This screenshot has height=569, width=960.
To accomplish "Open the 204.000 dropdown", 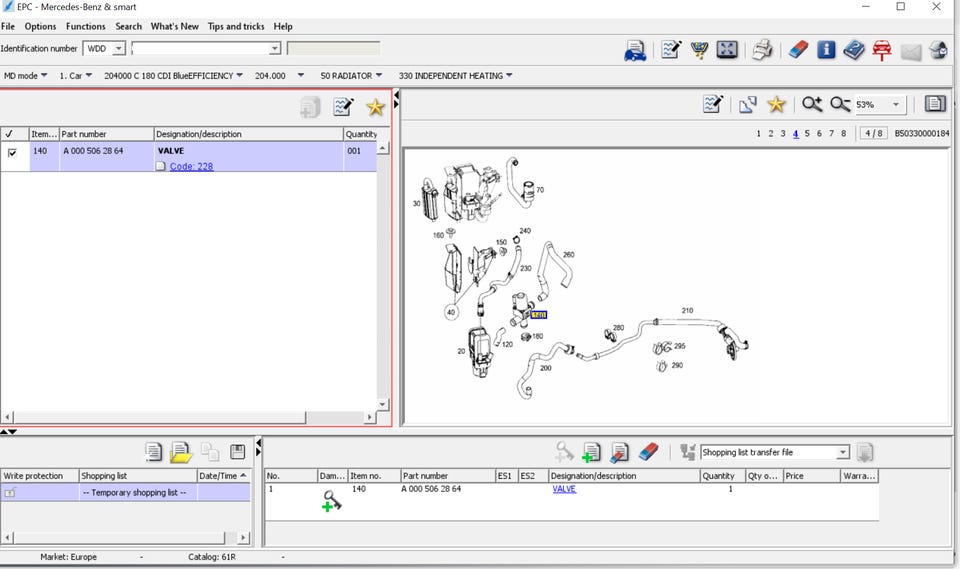I will tap(279, 75).
